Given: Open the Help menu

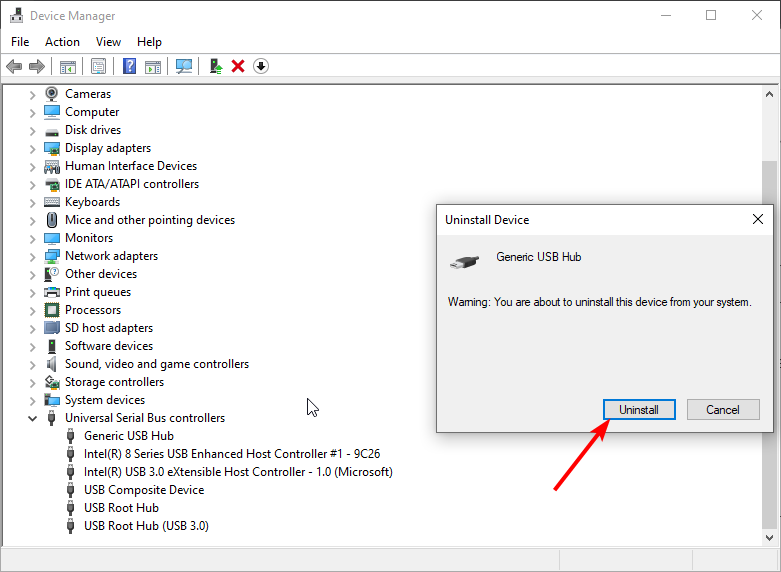Looking at the screenshot, I should [x=149, y=42].
